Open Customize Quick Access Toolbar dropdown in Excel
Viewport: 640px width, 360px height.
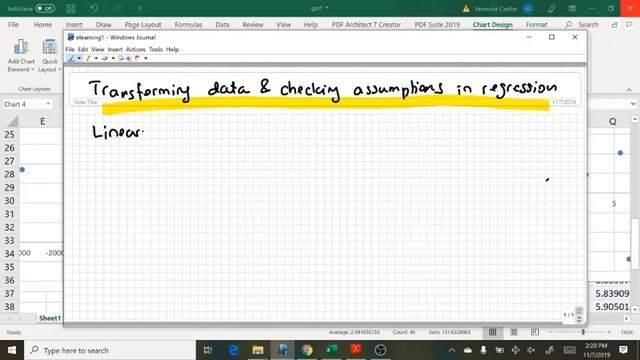(140, 8)
